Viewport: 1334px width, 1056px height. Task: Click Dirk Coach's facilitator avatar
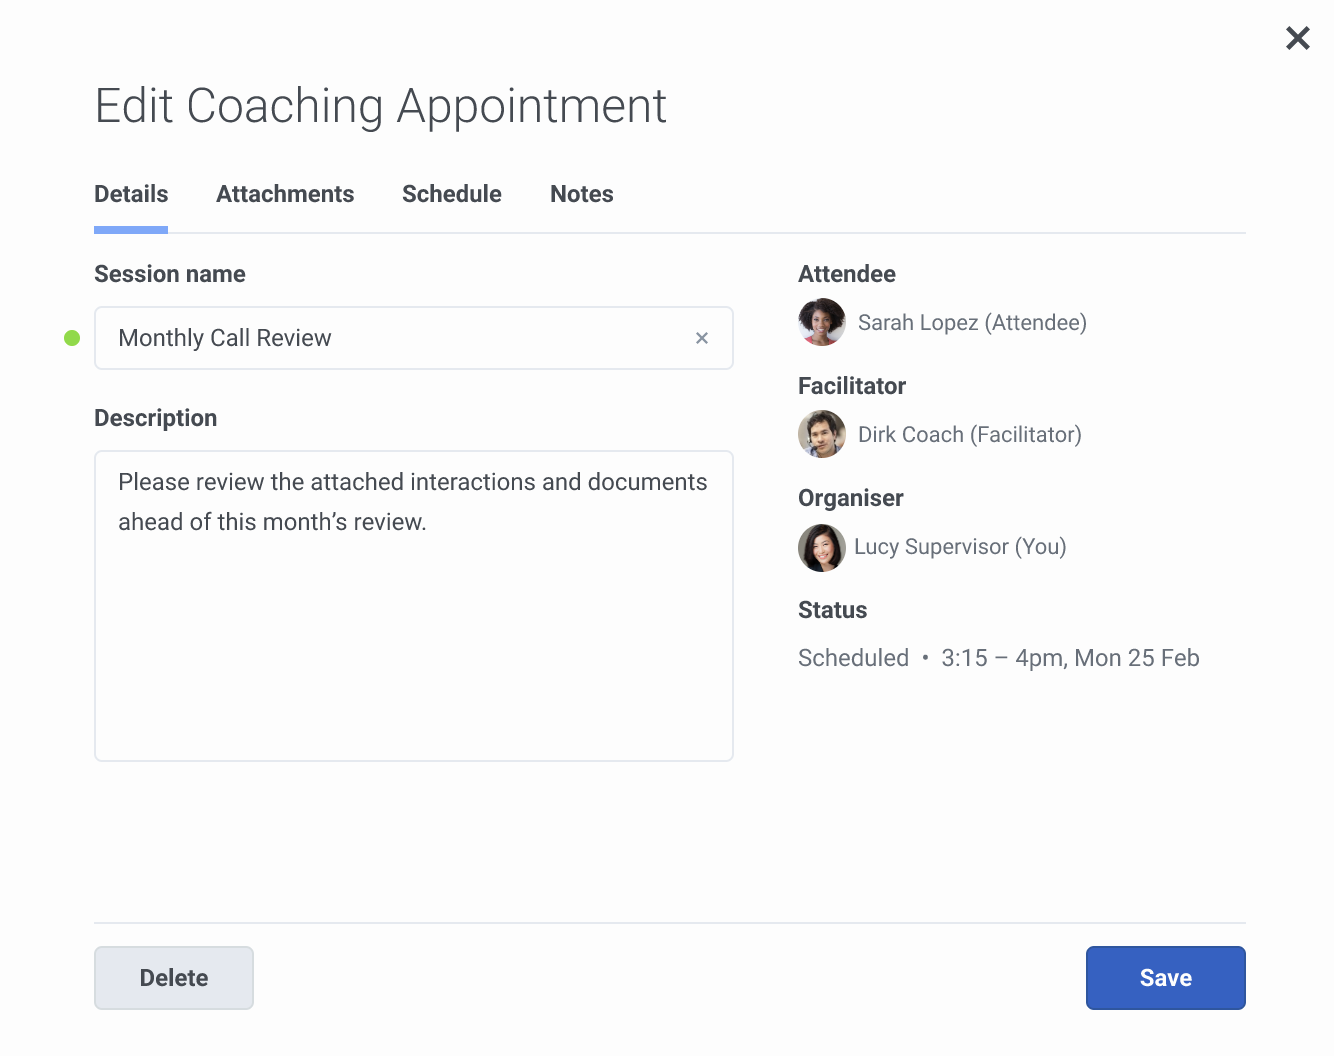(x=822, y=434)
